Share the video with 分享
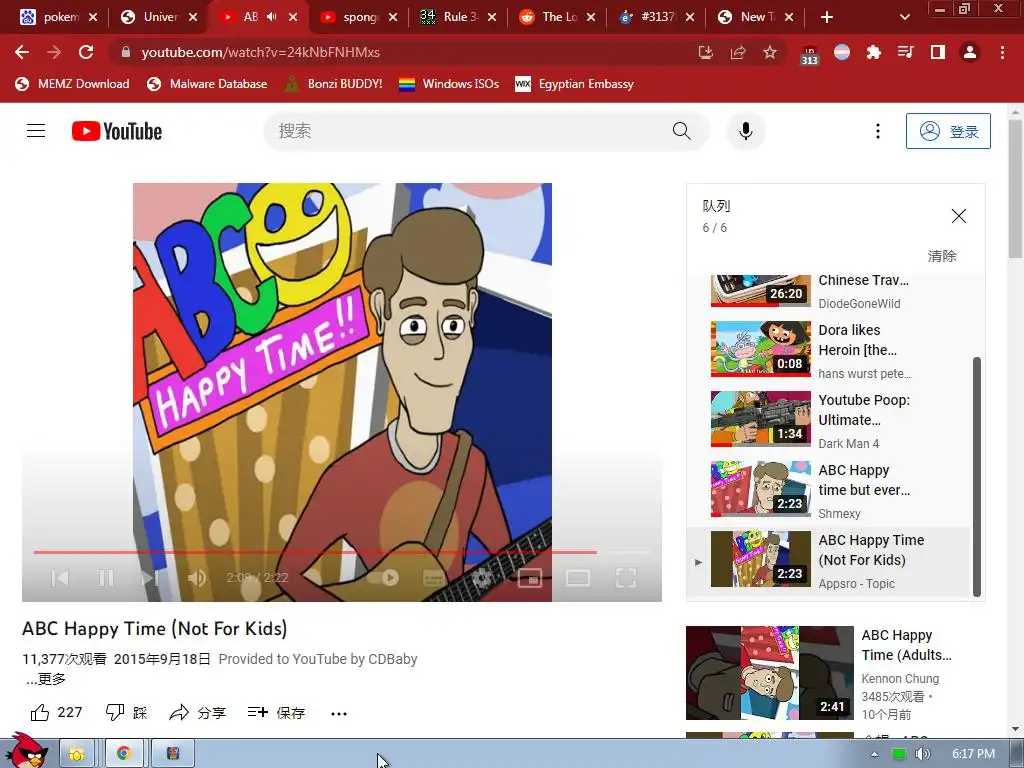The height and width of the screenshot is (768, 1024). pyautogui.click(x=197, y=712)
